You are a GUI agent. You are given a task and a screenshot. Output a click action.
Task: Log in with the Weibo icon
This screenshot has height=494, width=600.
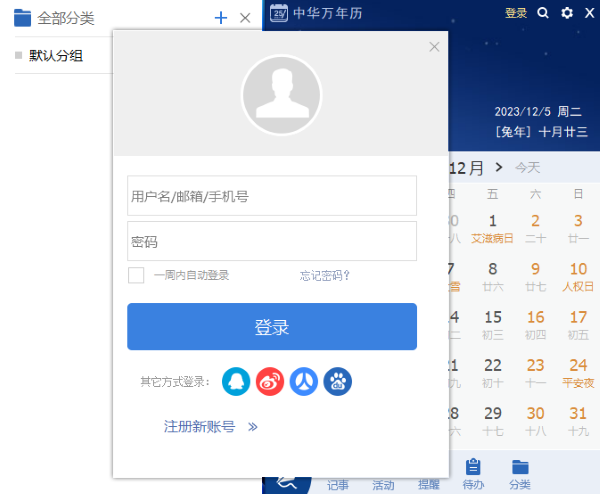click(x=270, y=381)
